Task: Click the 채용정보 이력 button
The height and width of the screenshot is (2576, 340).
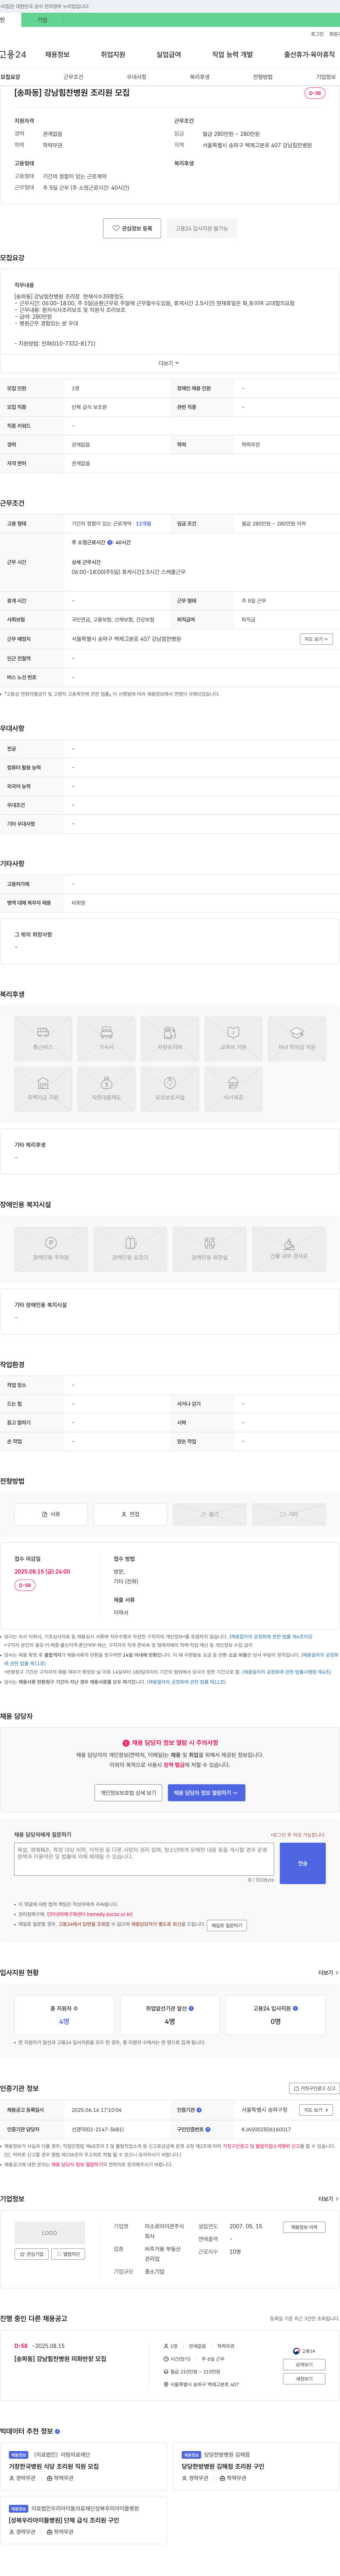Action: click(x=304, y=2227)
